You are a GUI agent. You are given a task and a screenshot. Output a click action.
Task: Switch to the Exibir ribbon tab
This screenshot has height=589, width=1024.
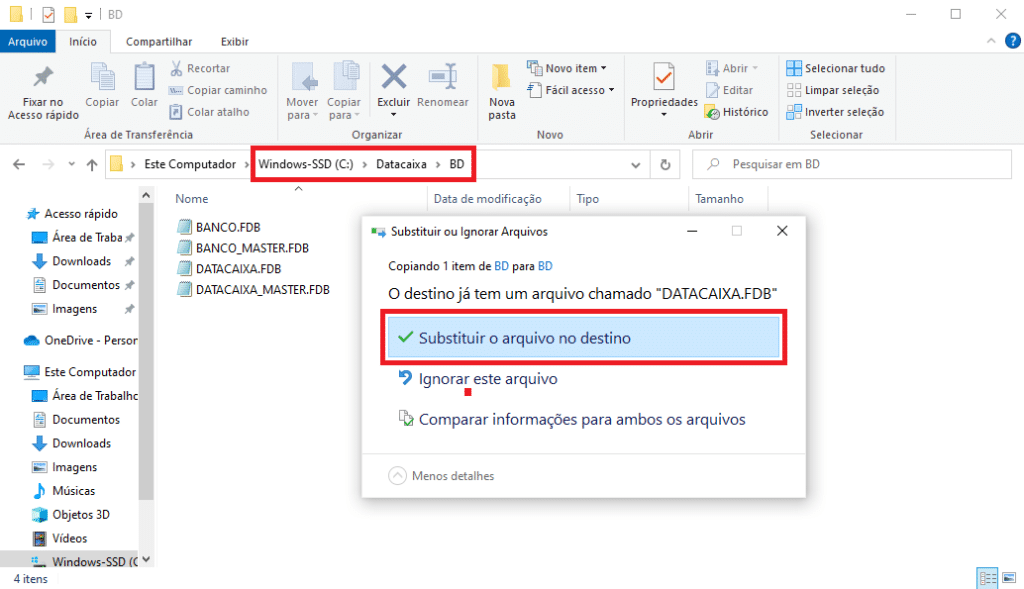click(235, 41)
